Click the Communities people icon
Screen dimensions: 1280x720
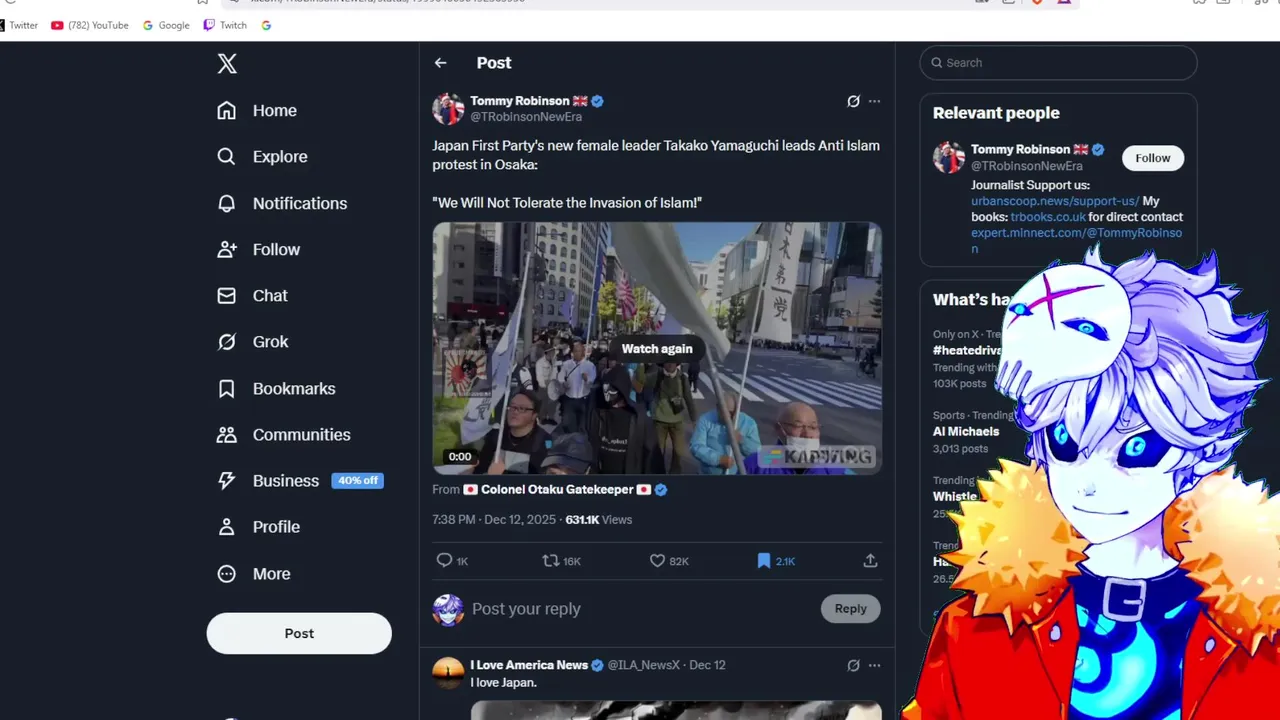tap(227, 434)
